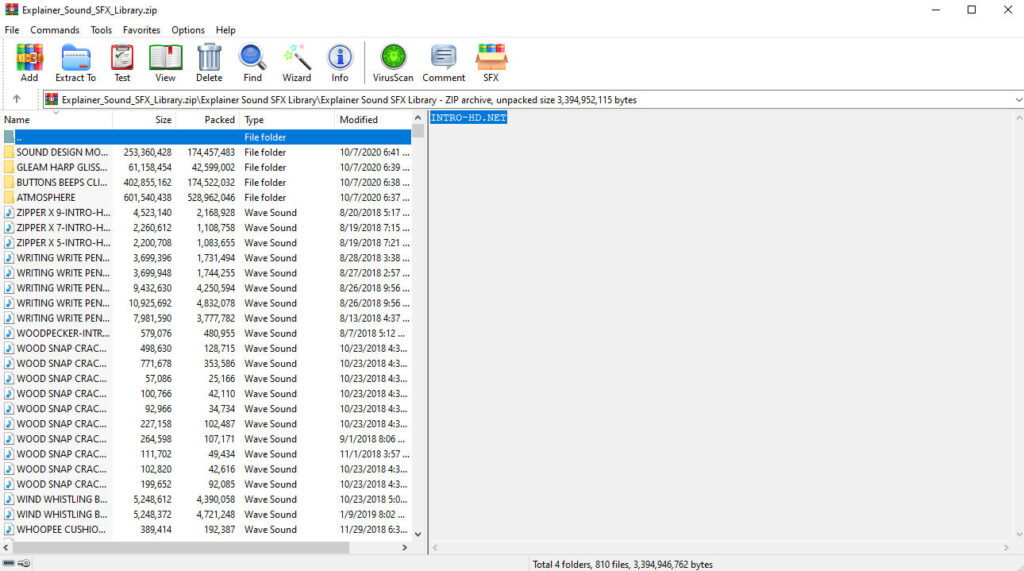Click the comment pane scroll right arrow

tap(1006, 547)
